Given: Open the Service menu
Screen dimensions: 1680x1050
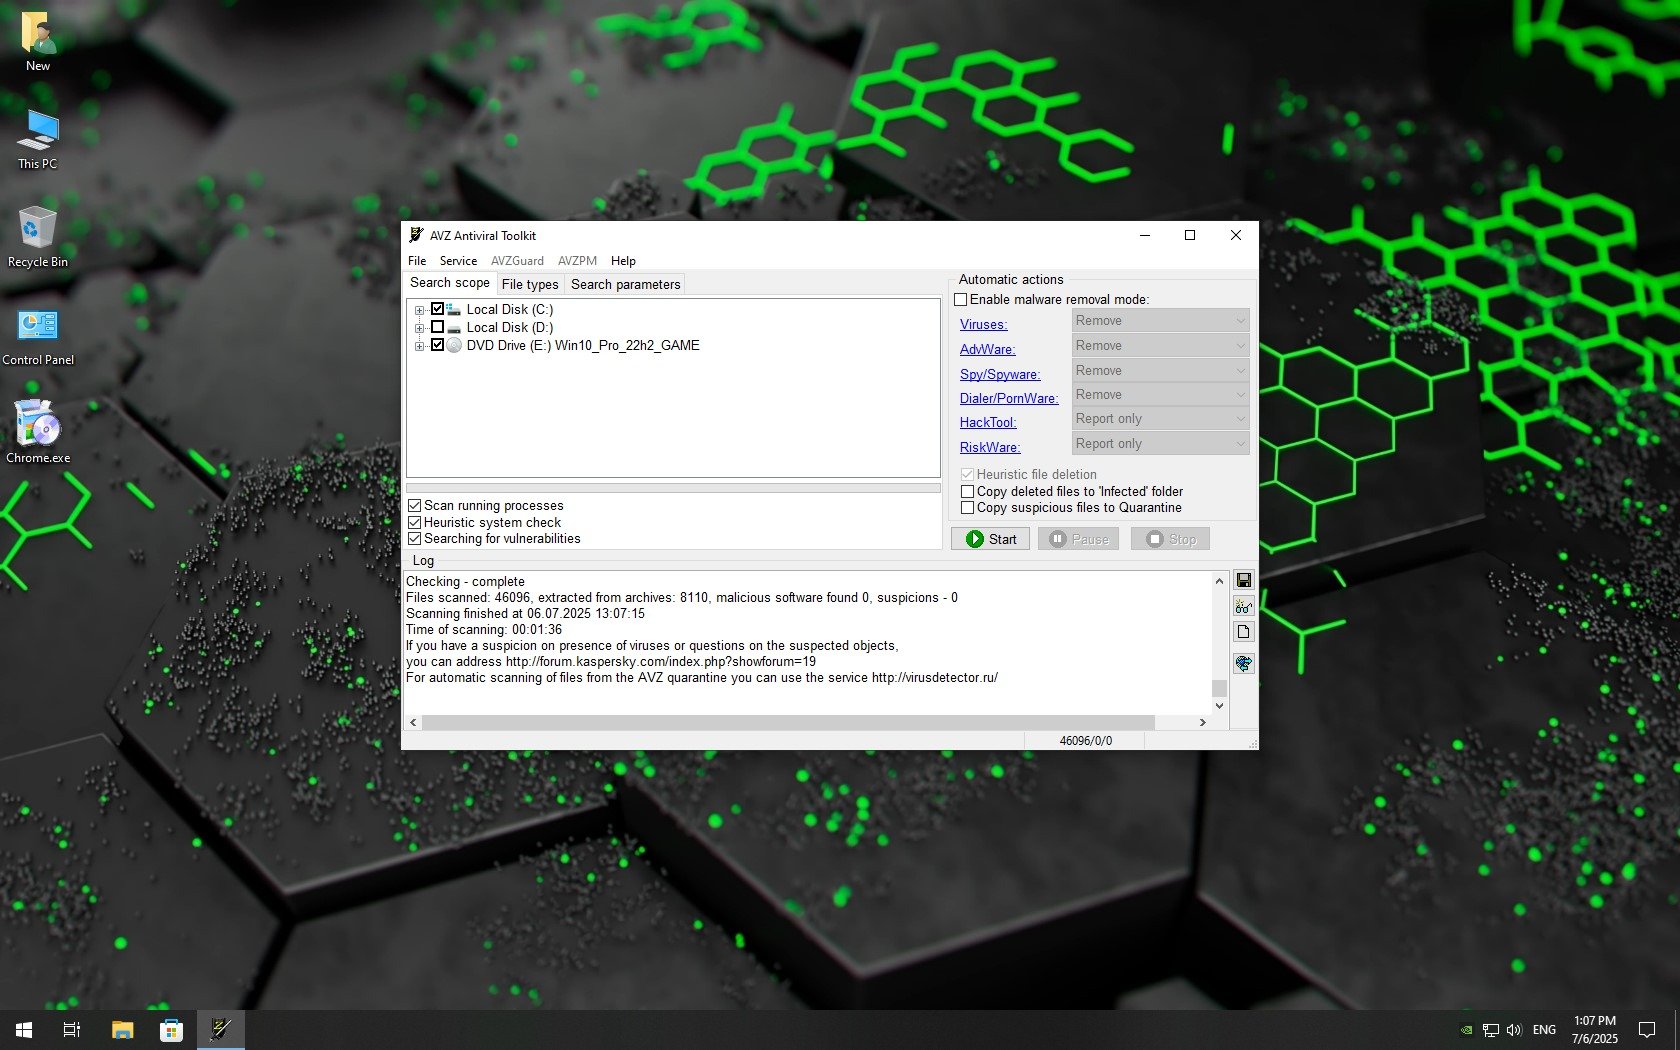Looking at the screenshot, I should (x=458, y=261).
